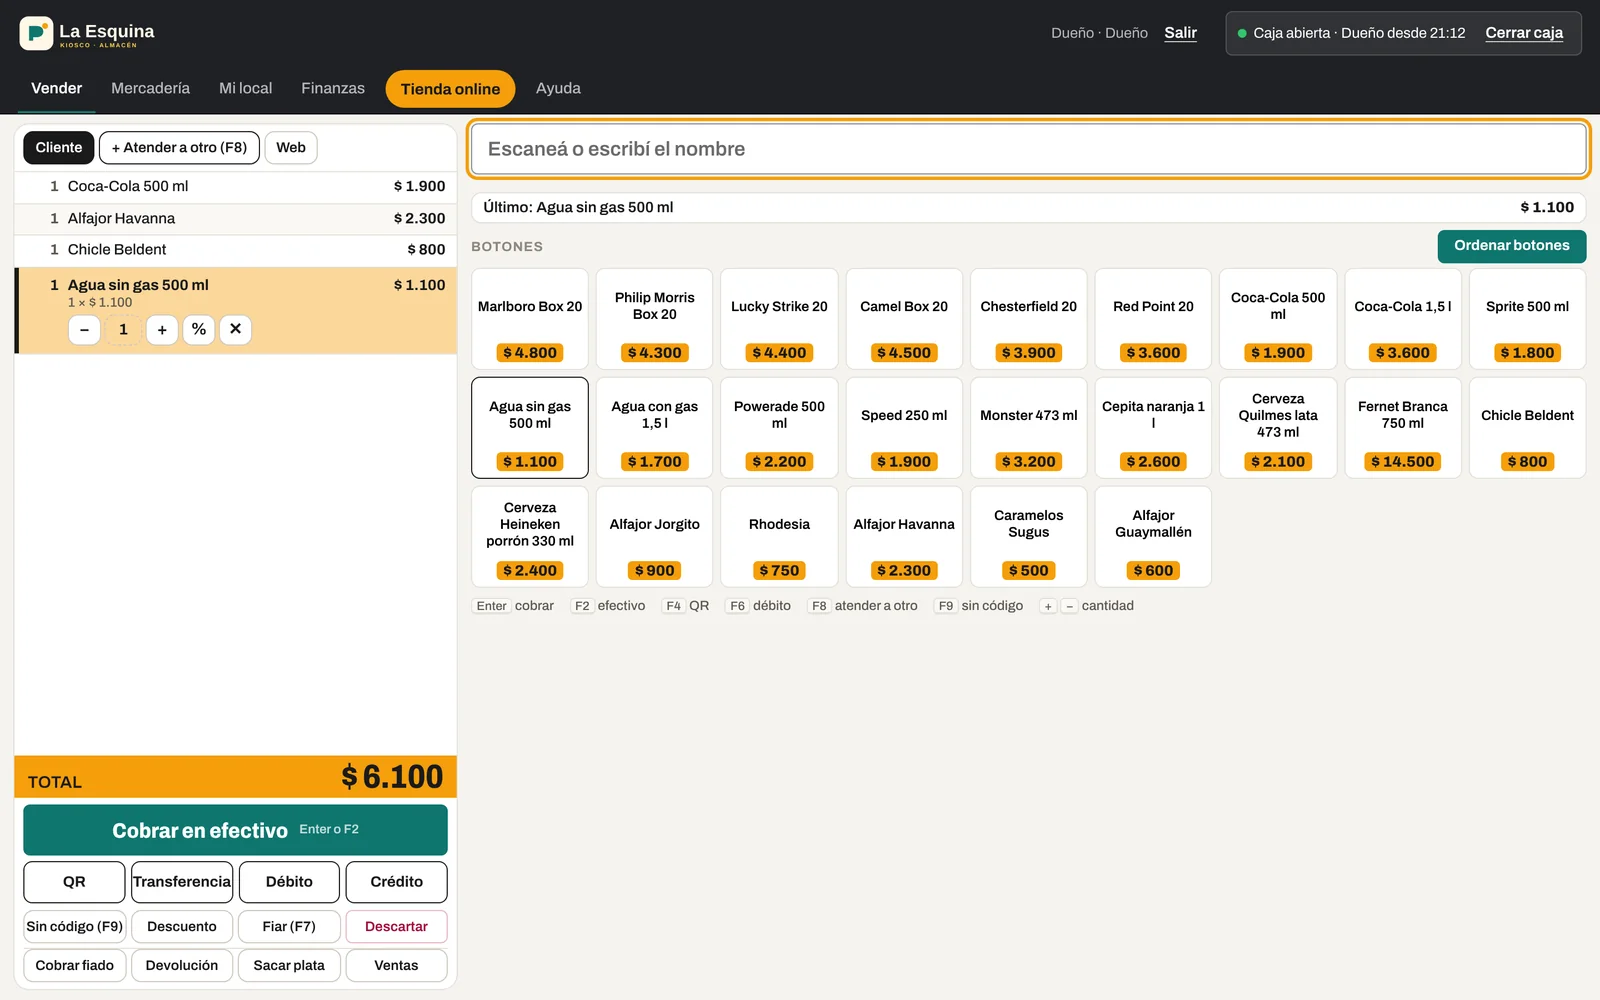
Task: Select Coca-Cola 500 ml ticket line
Action: [x=235, y=187]
